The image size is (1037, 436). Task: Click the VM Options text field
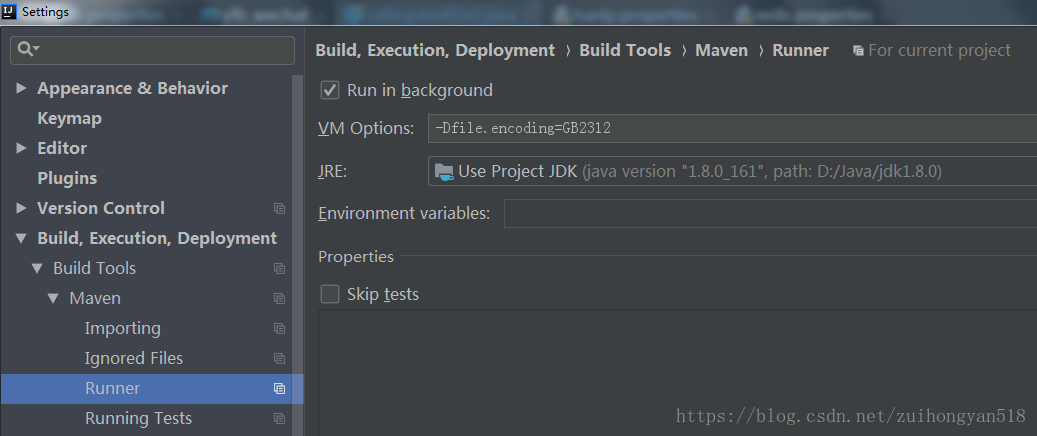(733, 128)
